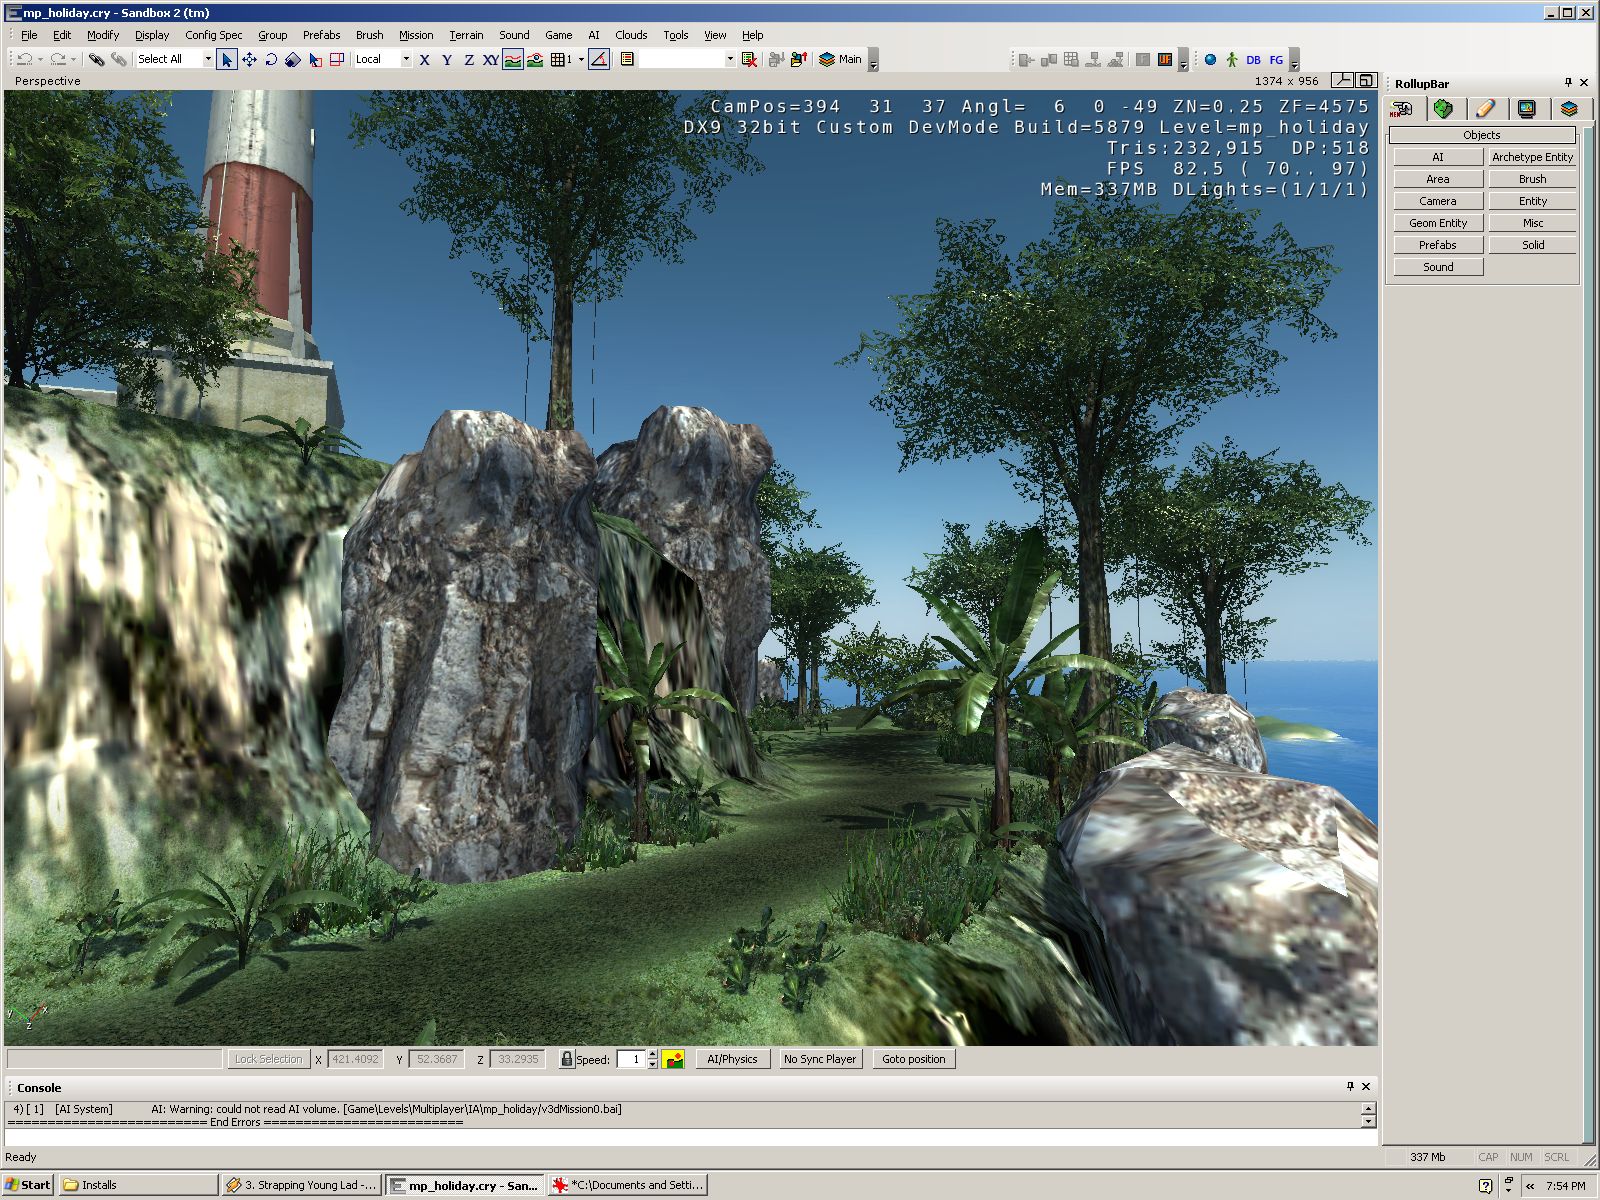Toggle angle snapping
Screen dimensions: 1600x1200
(599, 60)
